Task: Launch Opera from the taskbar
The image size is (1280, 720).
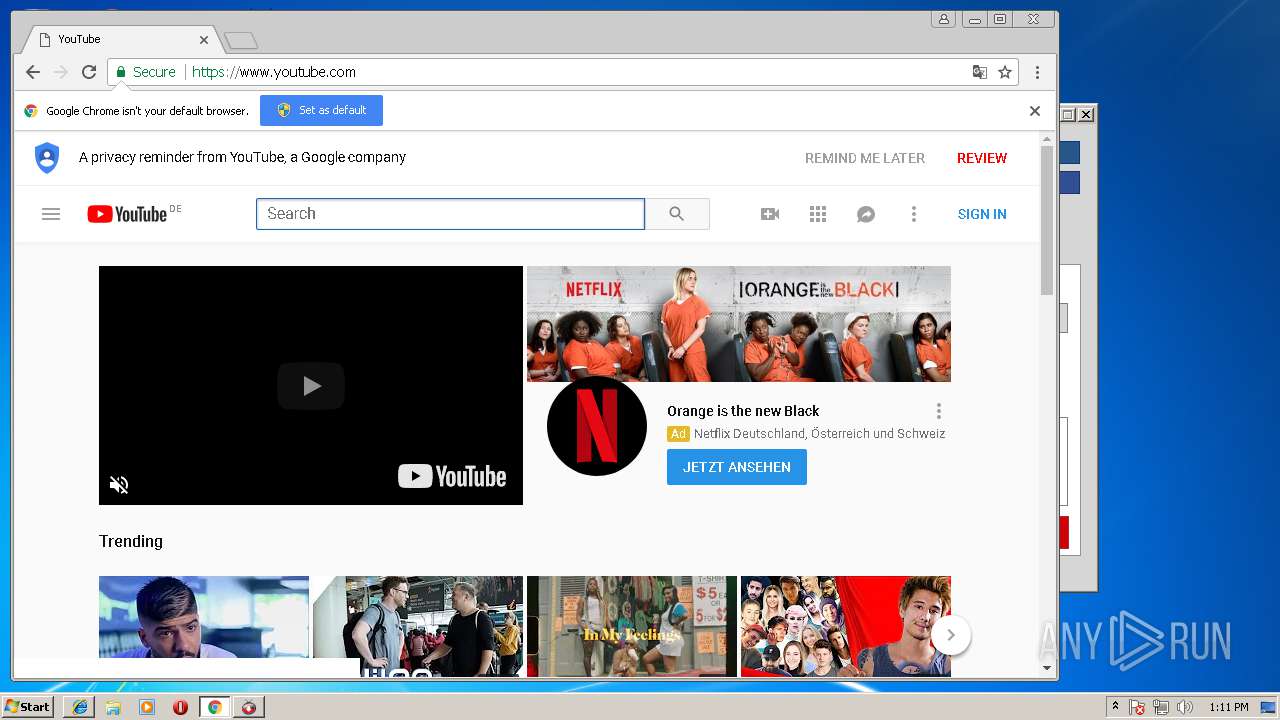Action: point(180,707)
